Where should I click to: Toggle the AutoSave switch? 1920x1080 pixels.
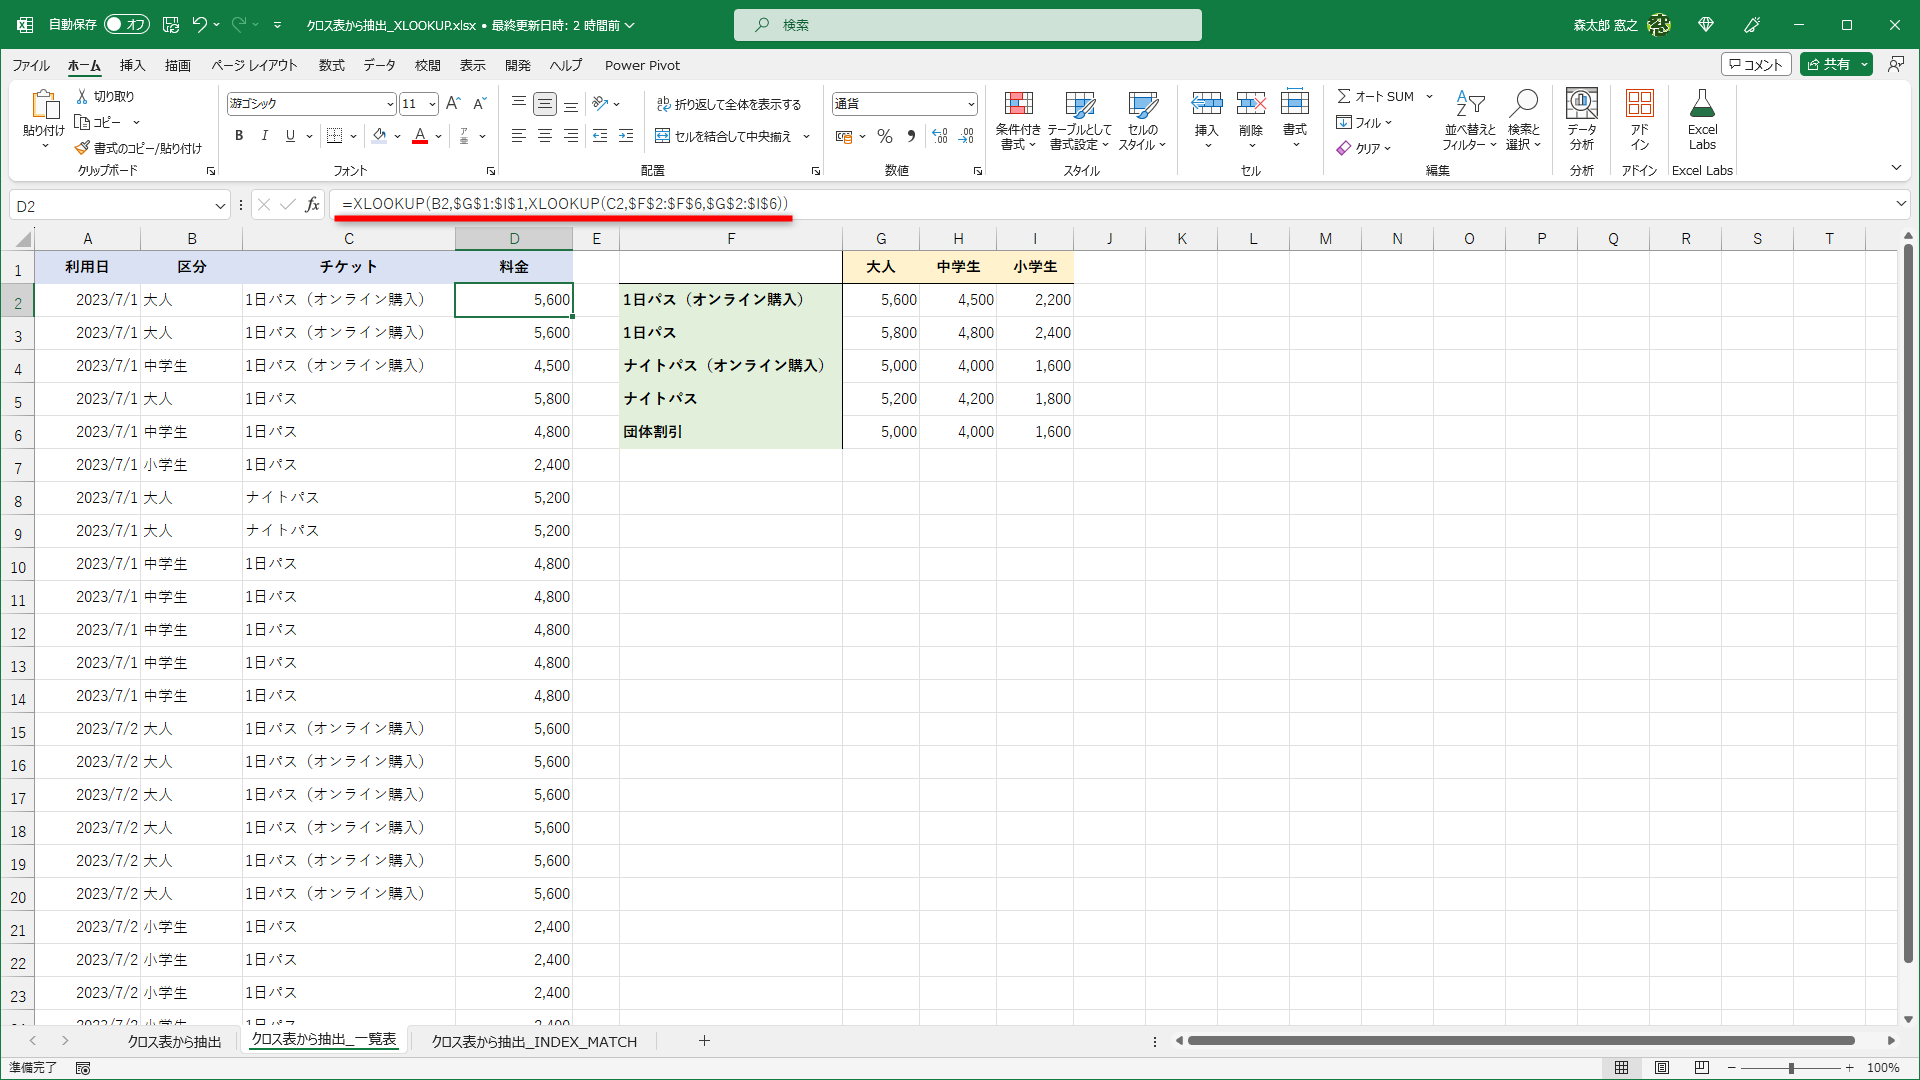click(127, 24)
